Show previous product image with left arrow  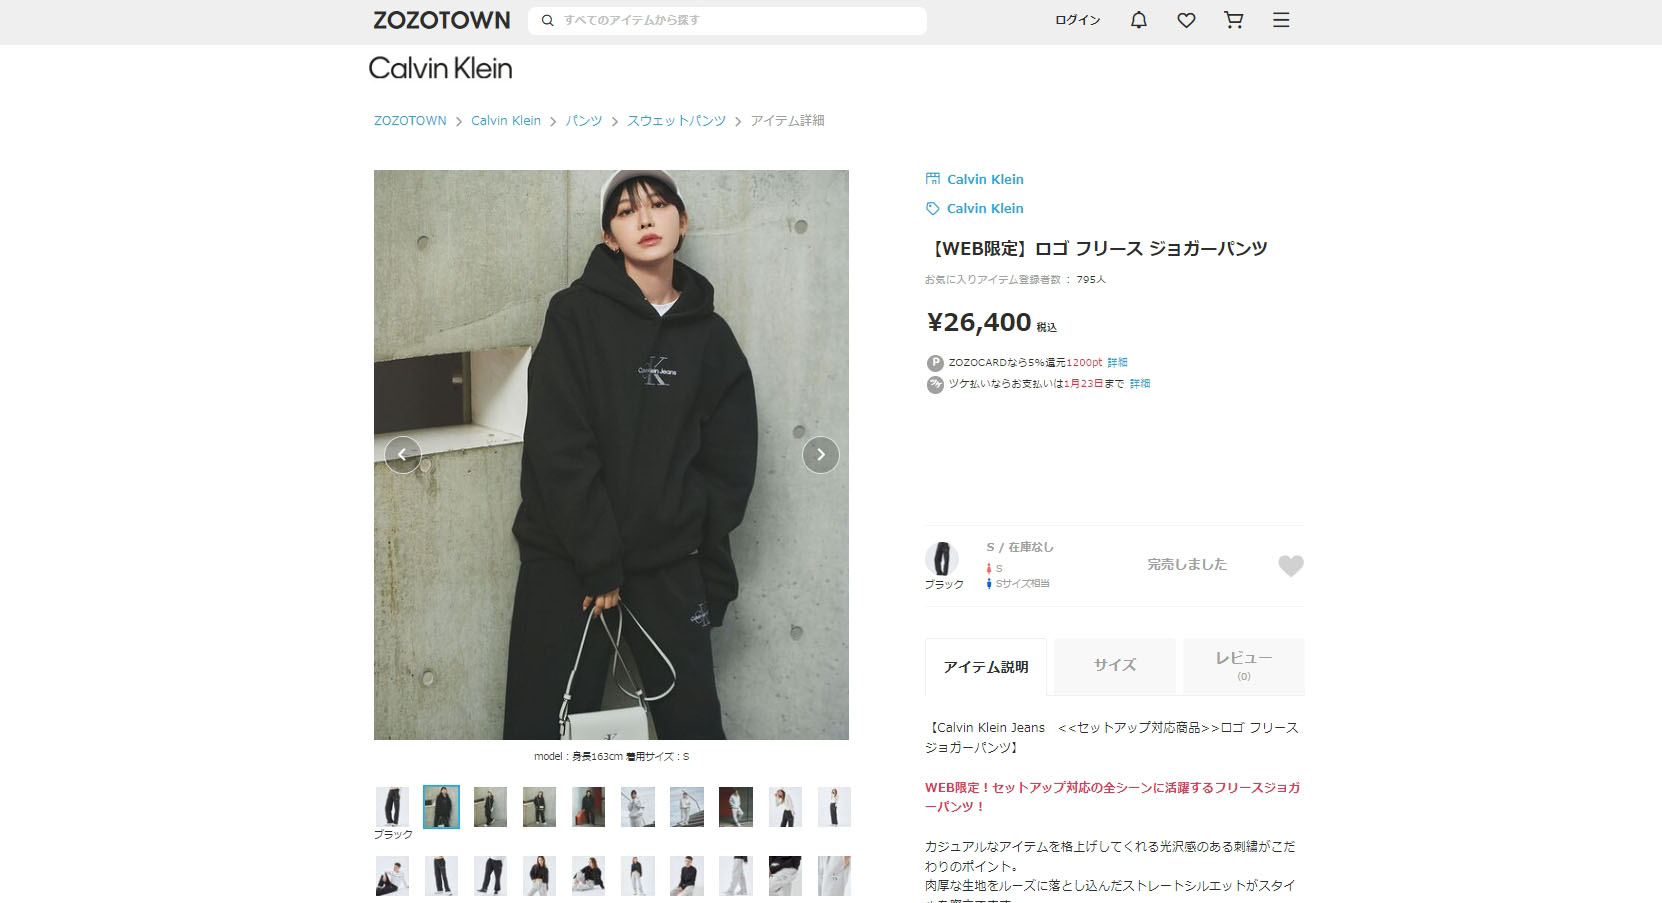[x=402, y=455]
